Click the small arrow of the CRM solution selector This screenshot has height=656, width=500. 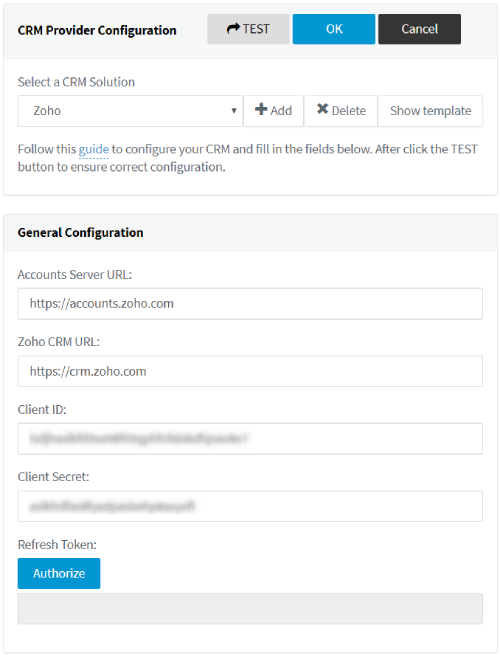pos(234,111)
